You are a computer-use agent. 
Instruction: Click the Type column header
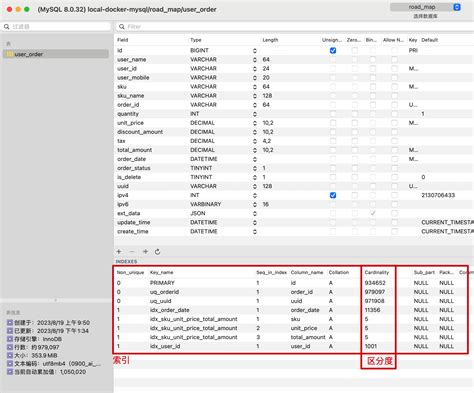[196, 40]
